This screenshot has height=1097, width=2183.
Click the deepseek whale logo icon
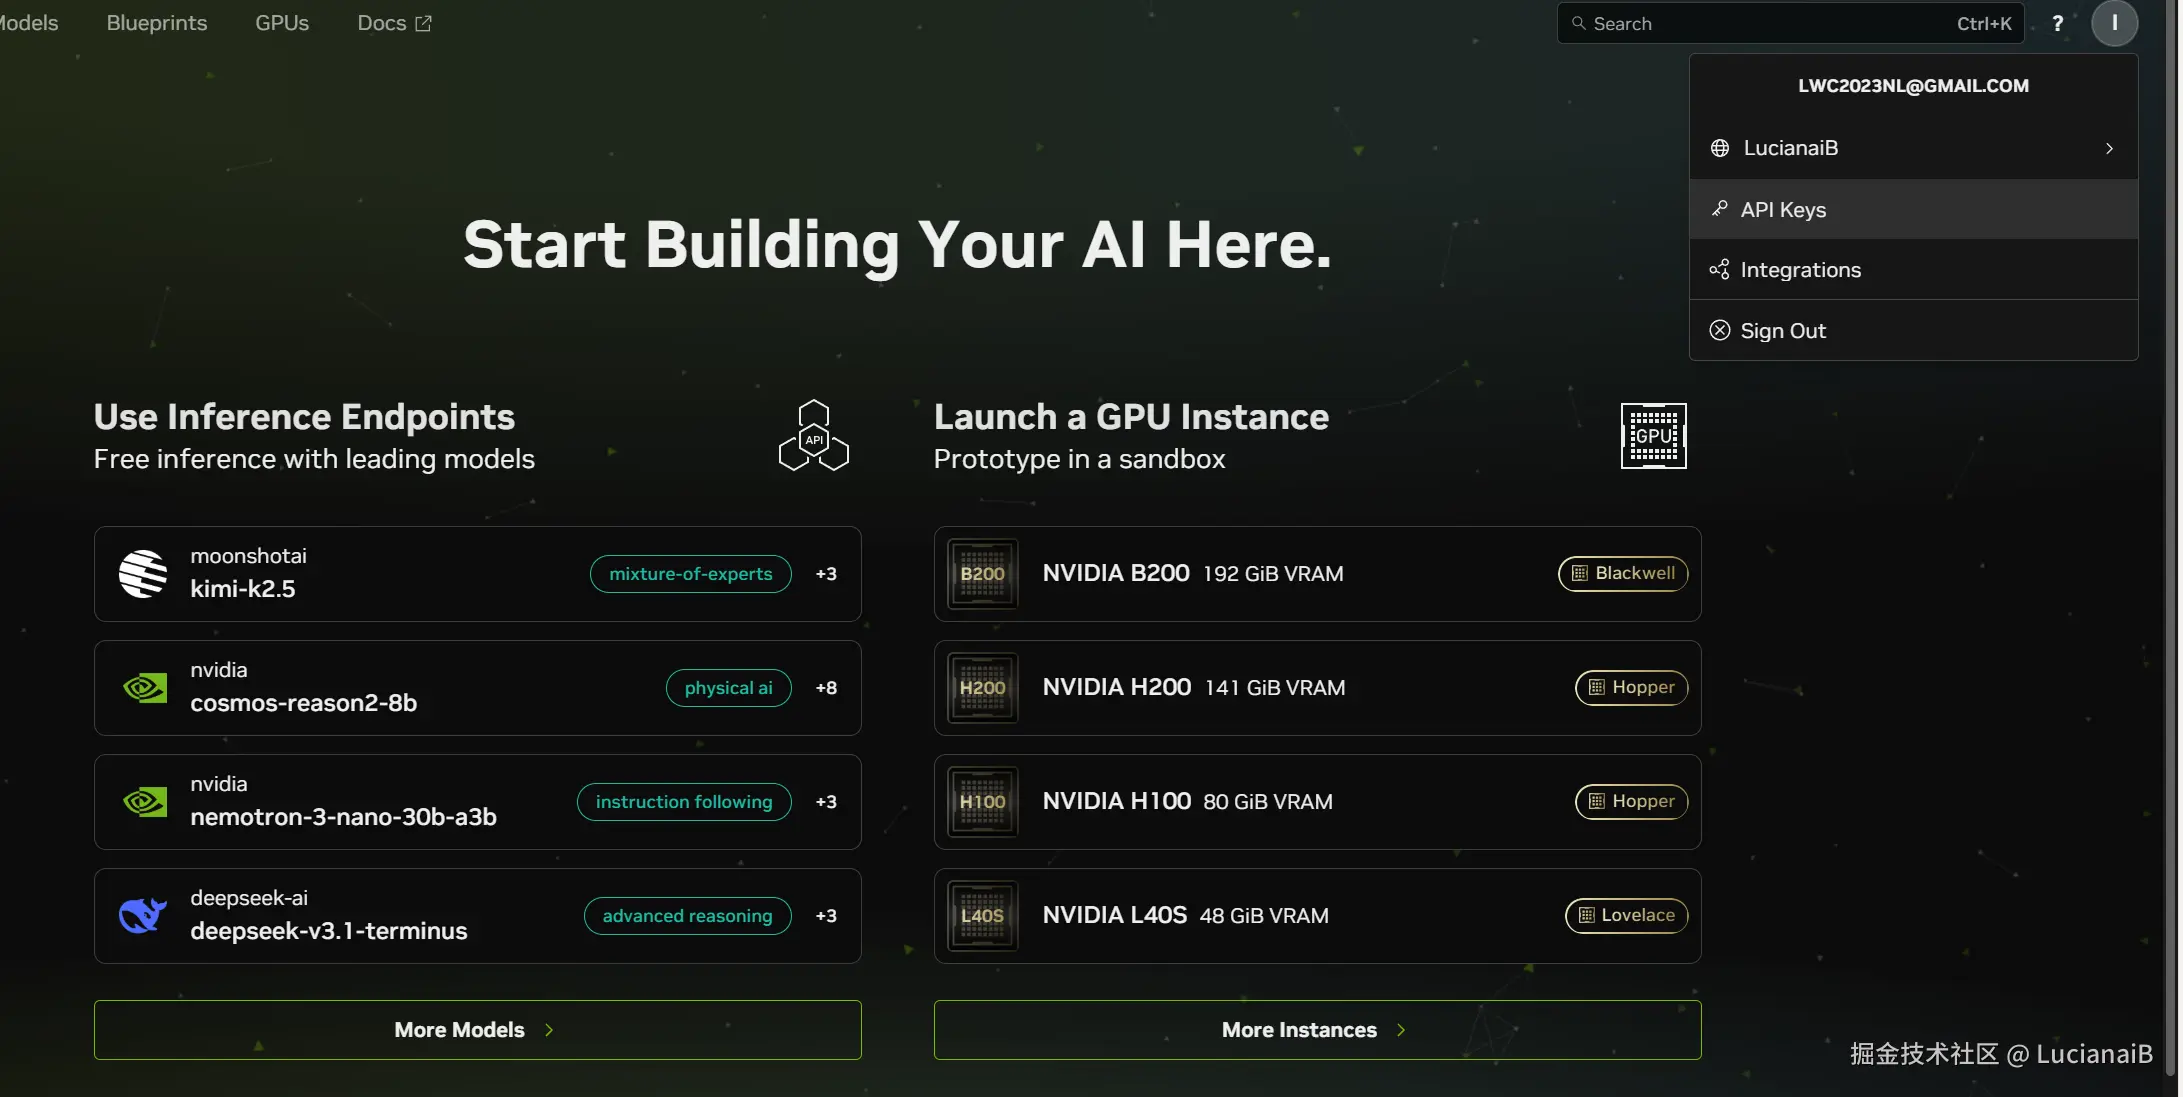click(143, 915)
